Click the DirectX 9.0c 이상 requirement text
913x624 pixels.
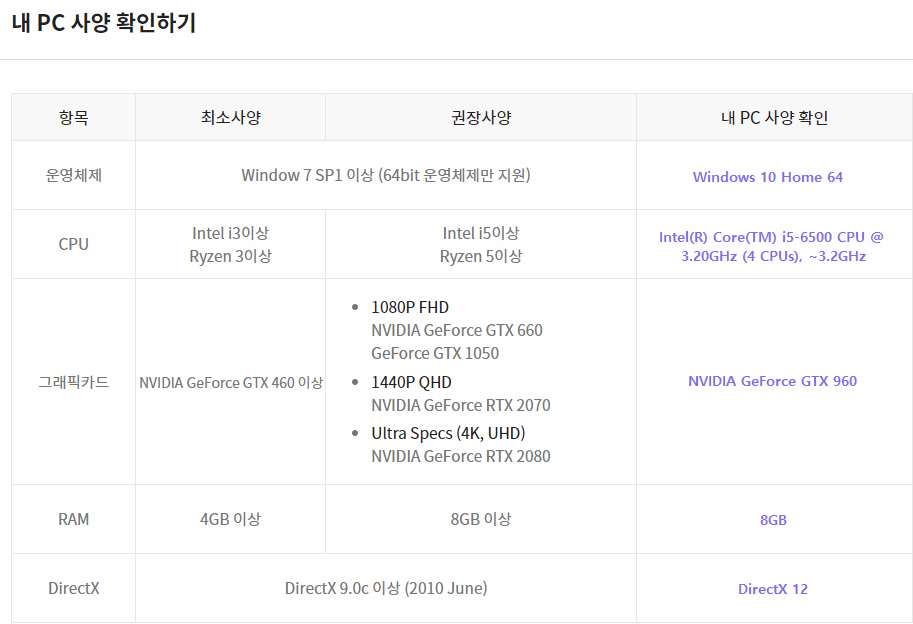click(385, 588)
